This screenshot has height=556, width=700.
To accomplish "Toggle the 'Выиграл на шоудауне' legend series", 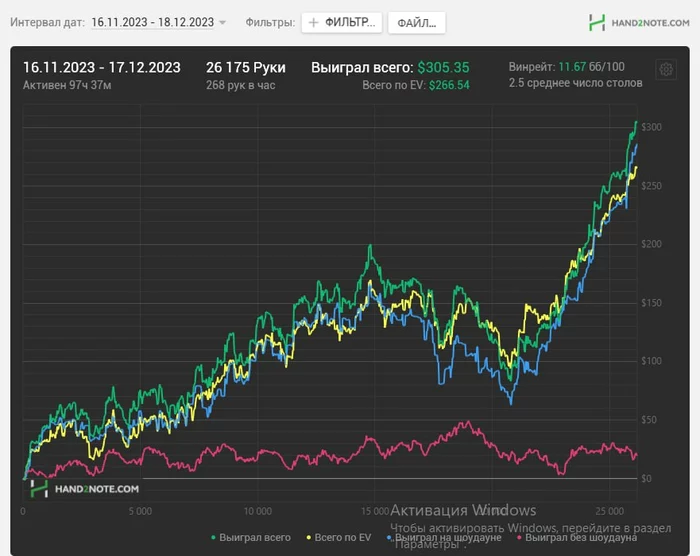I will (444, 537).
